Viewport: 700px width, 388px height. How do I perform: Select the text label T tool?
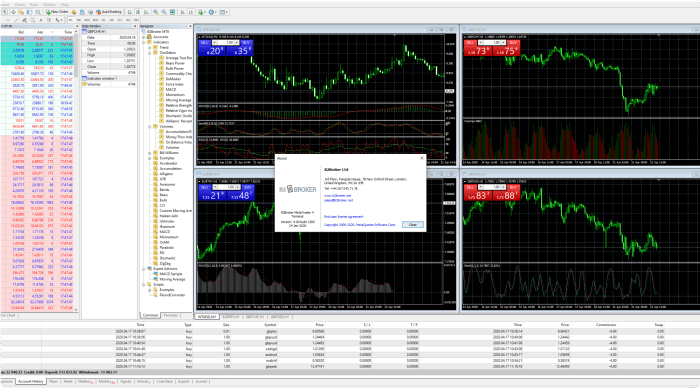pyautogui.click(x=49, y=20)
